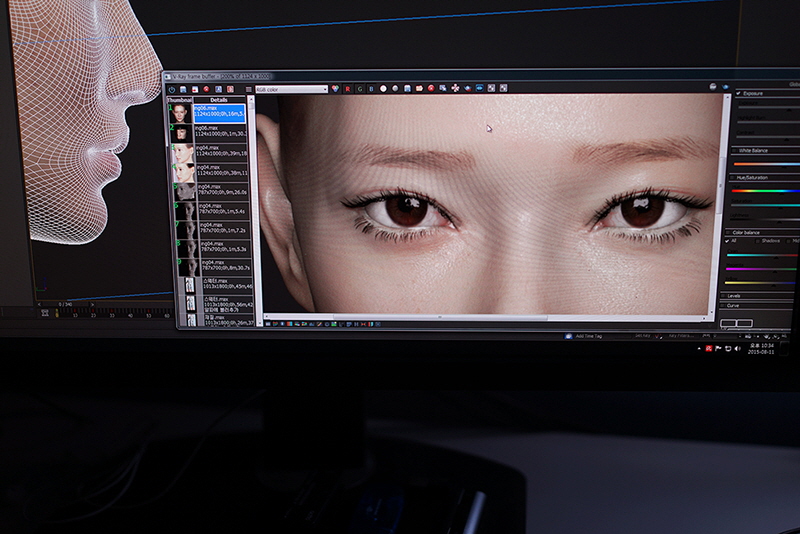Clear the frame buffer image red icon
The width and height of the screenshot is (800, 534).
click(x=431, y=88)
